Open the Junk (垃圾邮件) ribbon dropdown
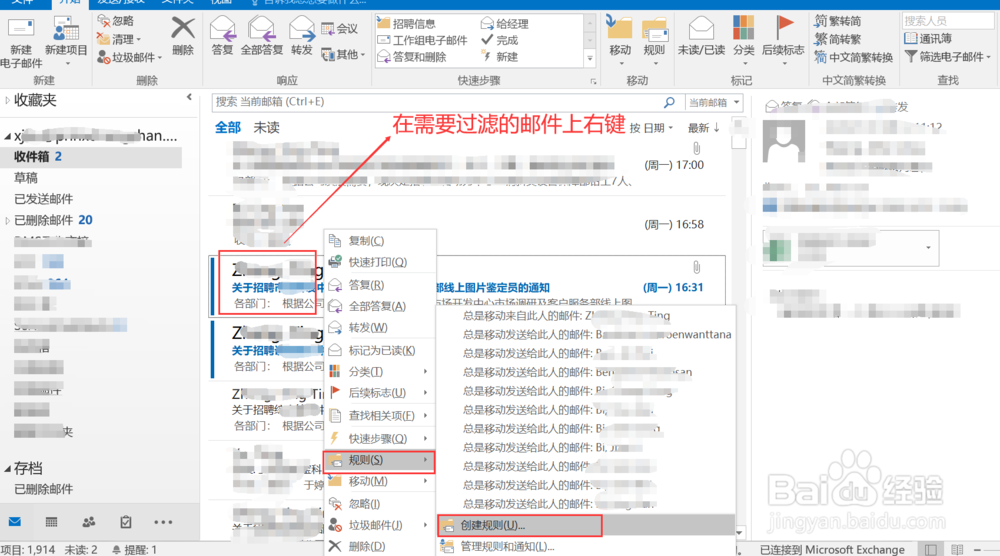This screenshot has height=556, width=1000. (129, 58)
